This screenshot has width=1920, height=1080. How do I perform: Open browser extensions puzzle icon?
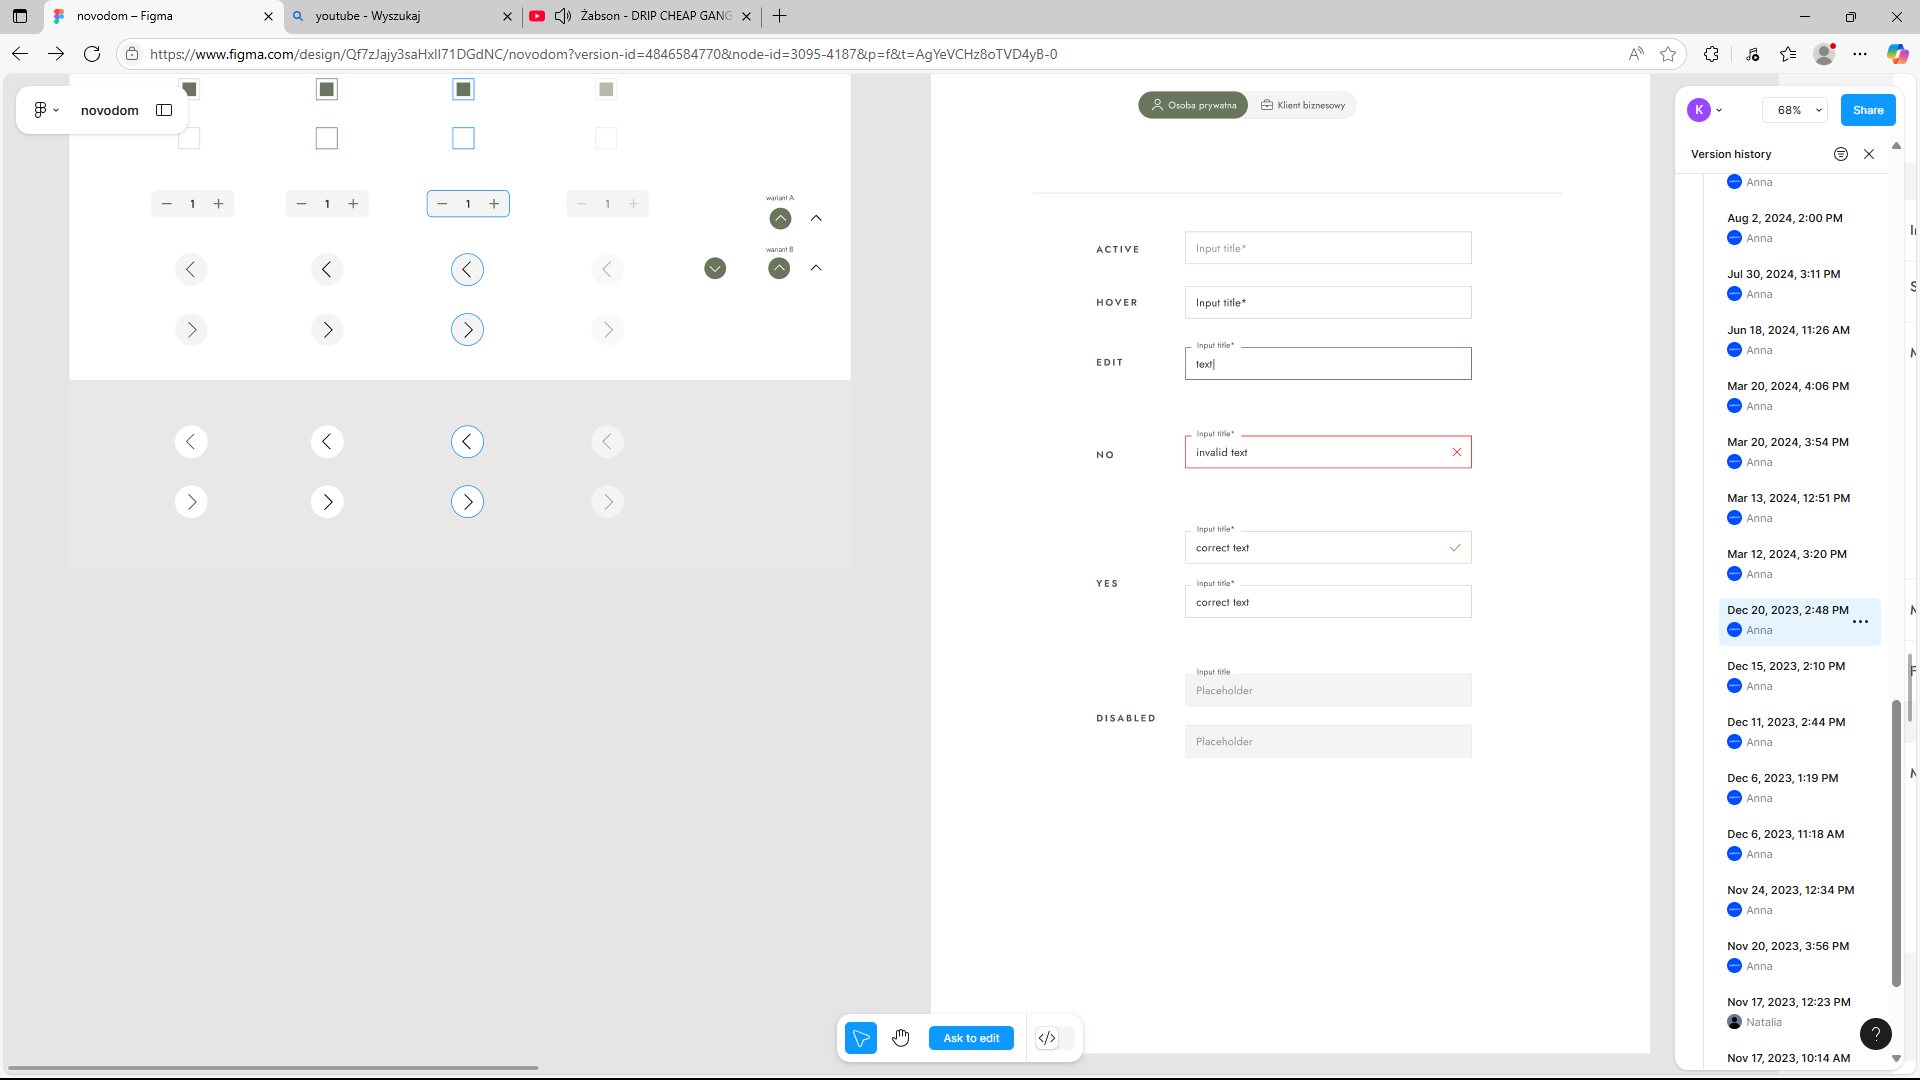click(x=1711, y=54)
